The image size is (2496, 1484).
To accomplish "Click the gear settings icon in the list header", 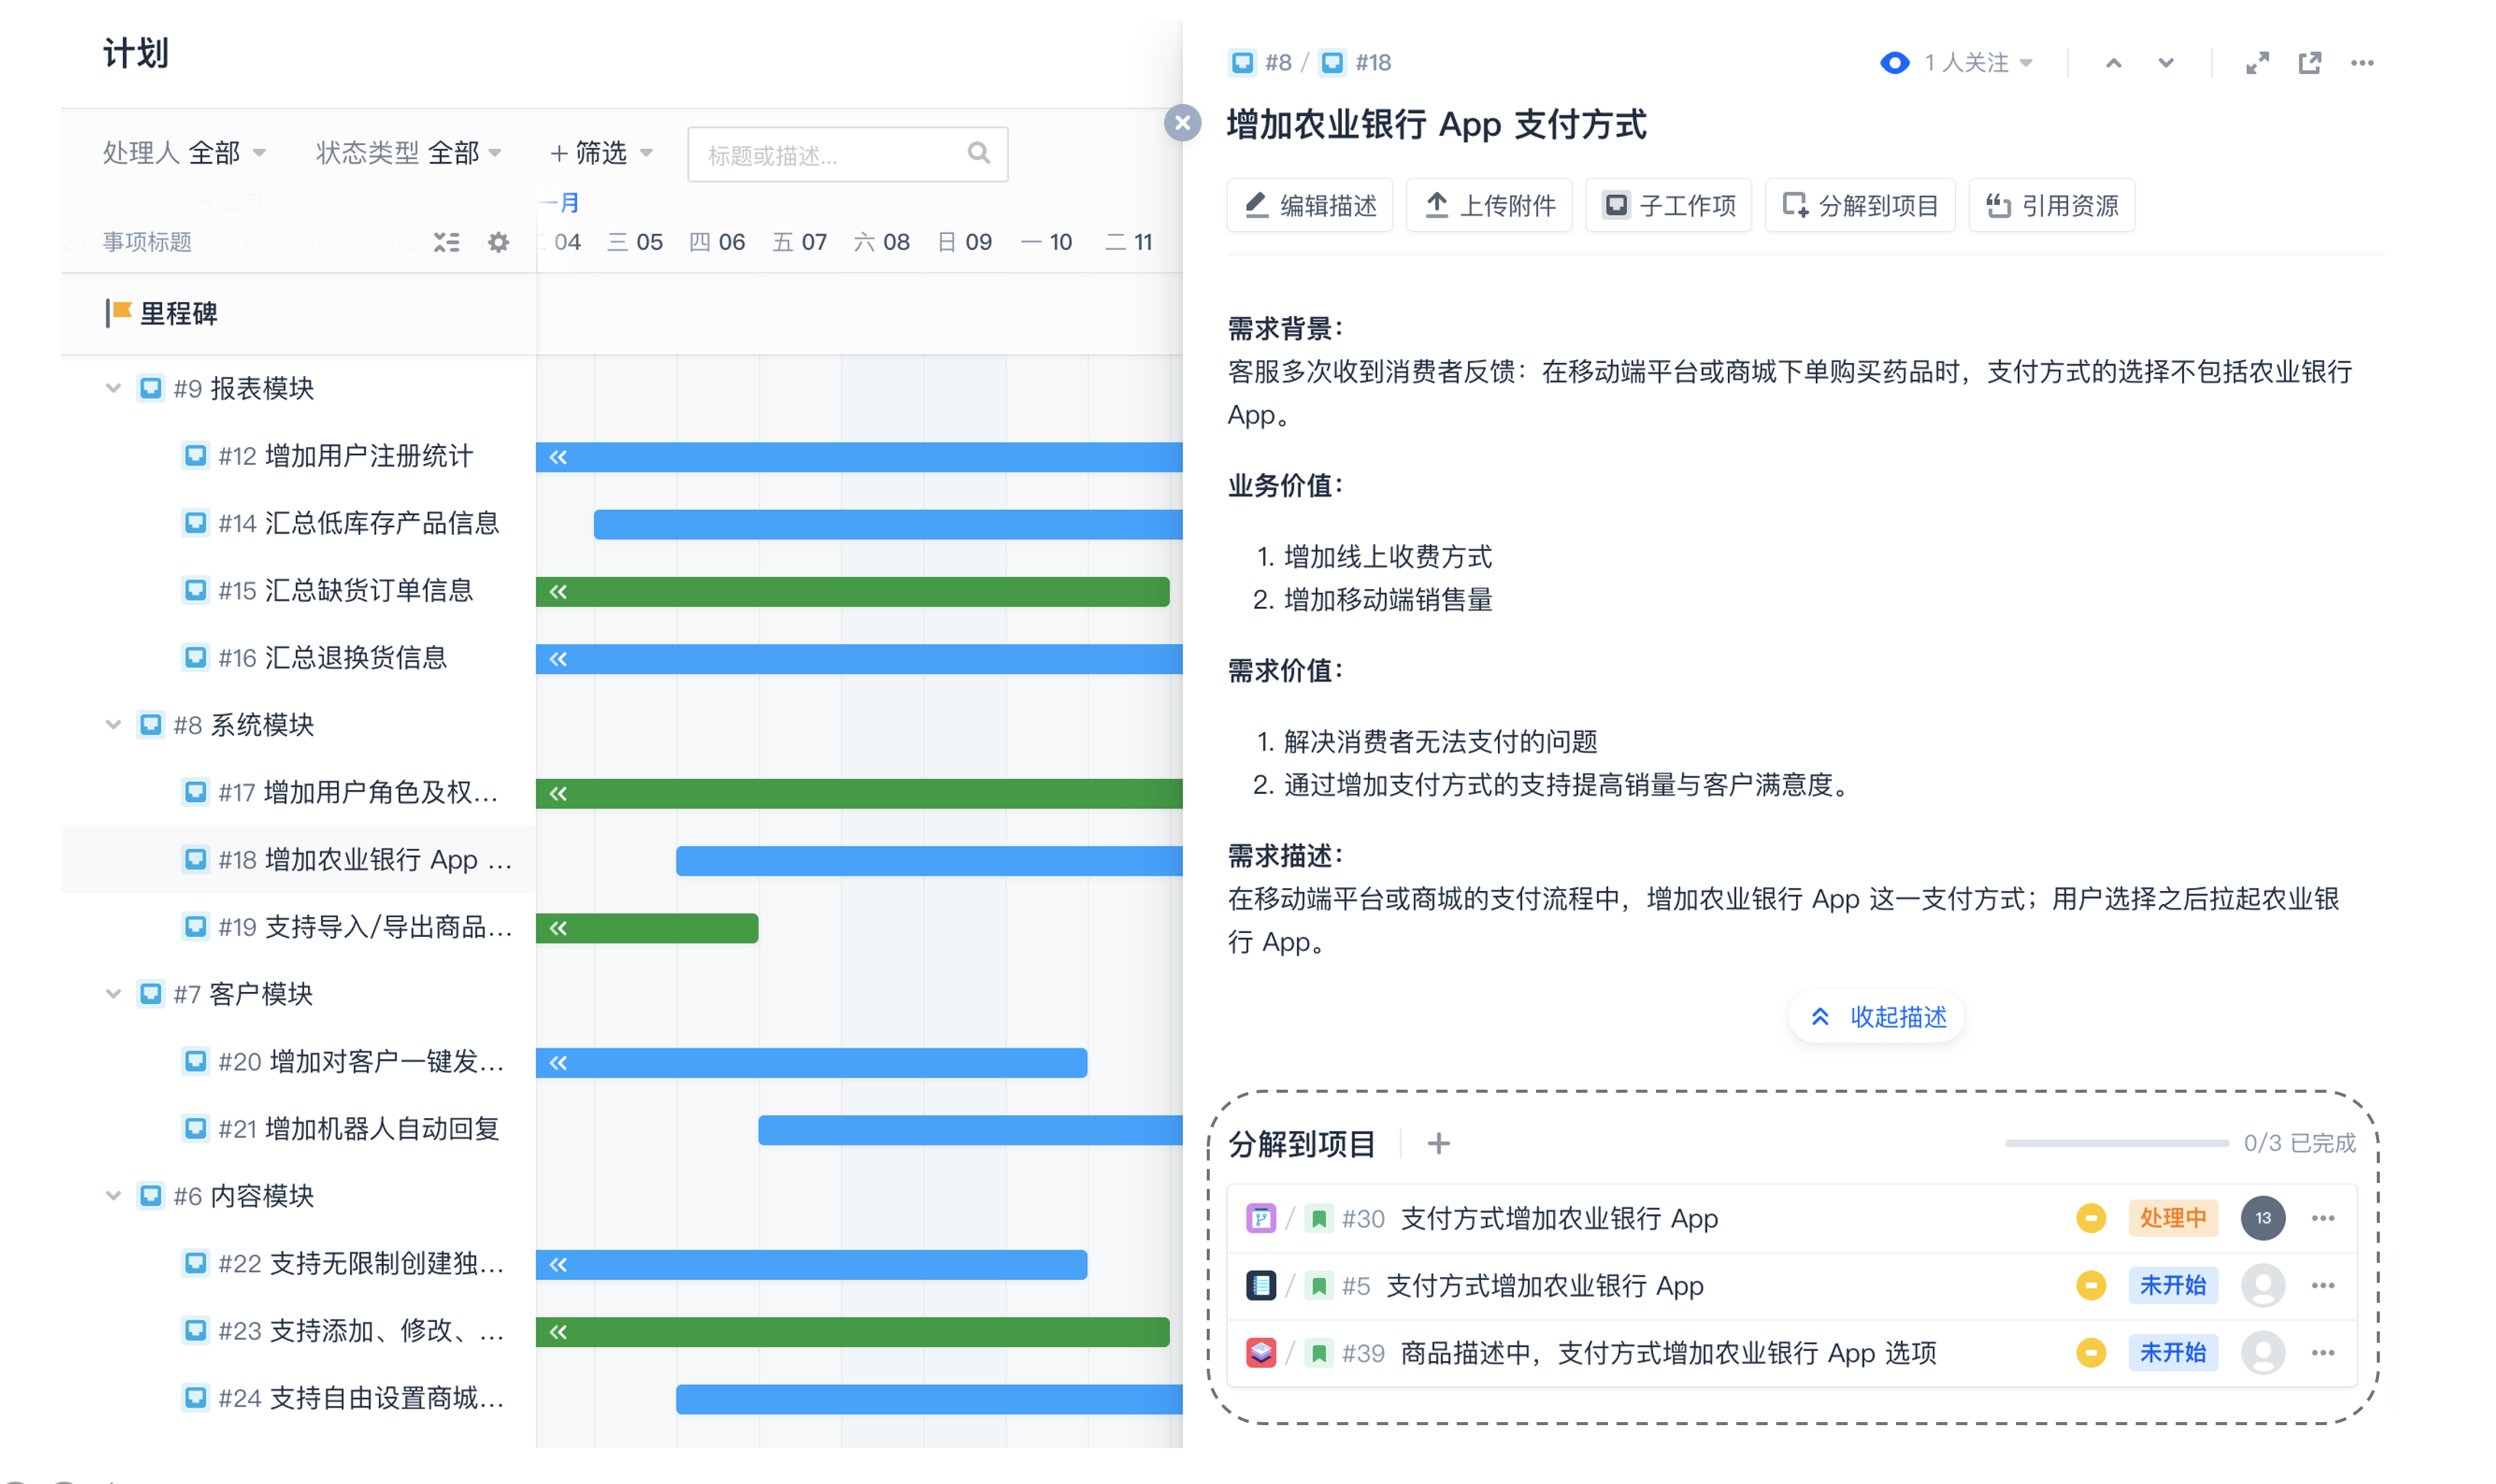I will pyautogui.click(x=498, y=242).
